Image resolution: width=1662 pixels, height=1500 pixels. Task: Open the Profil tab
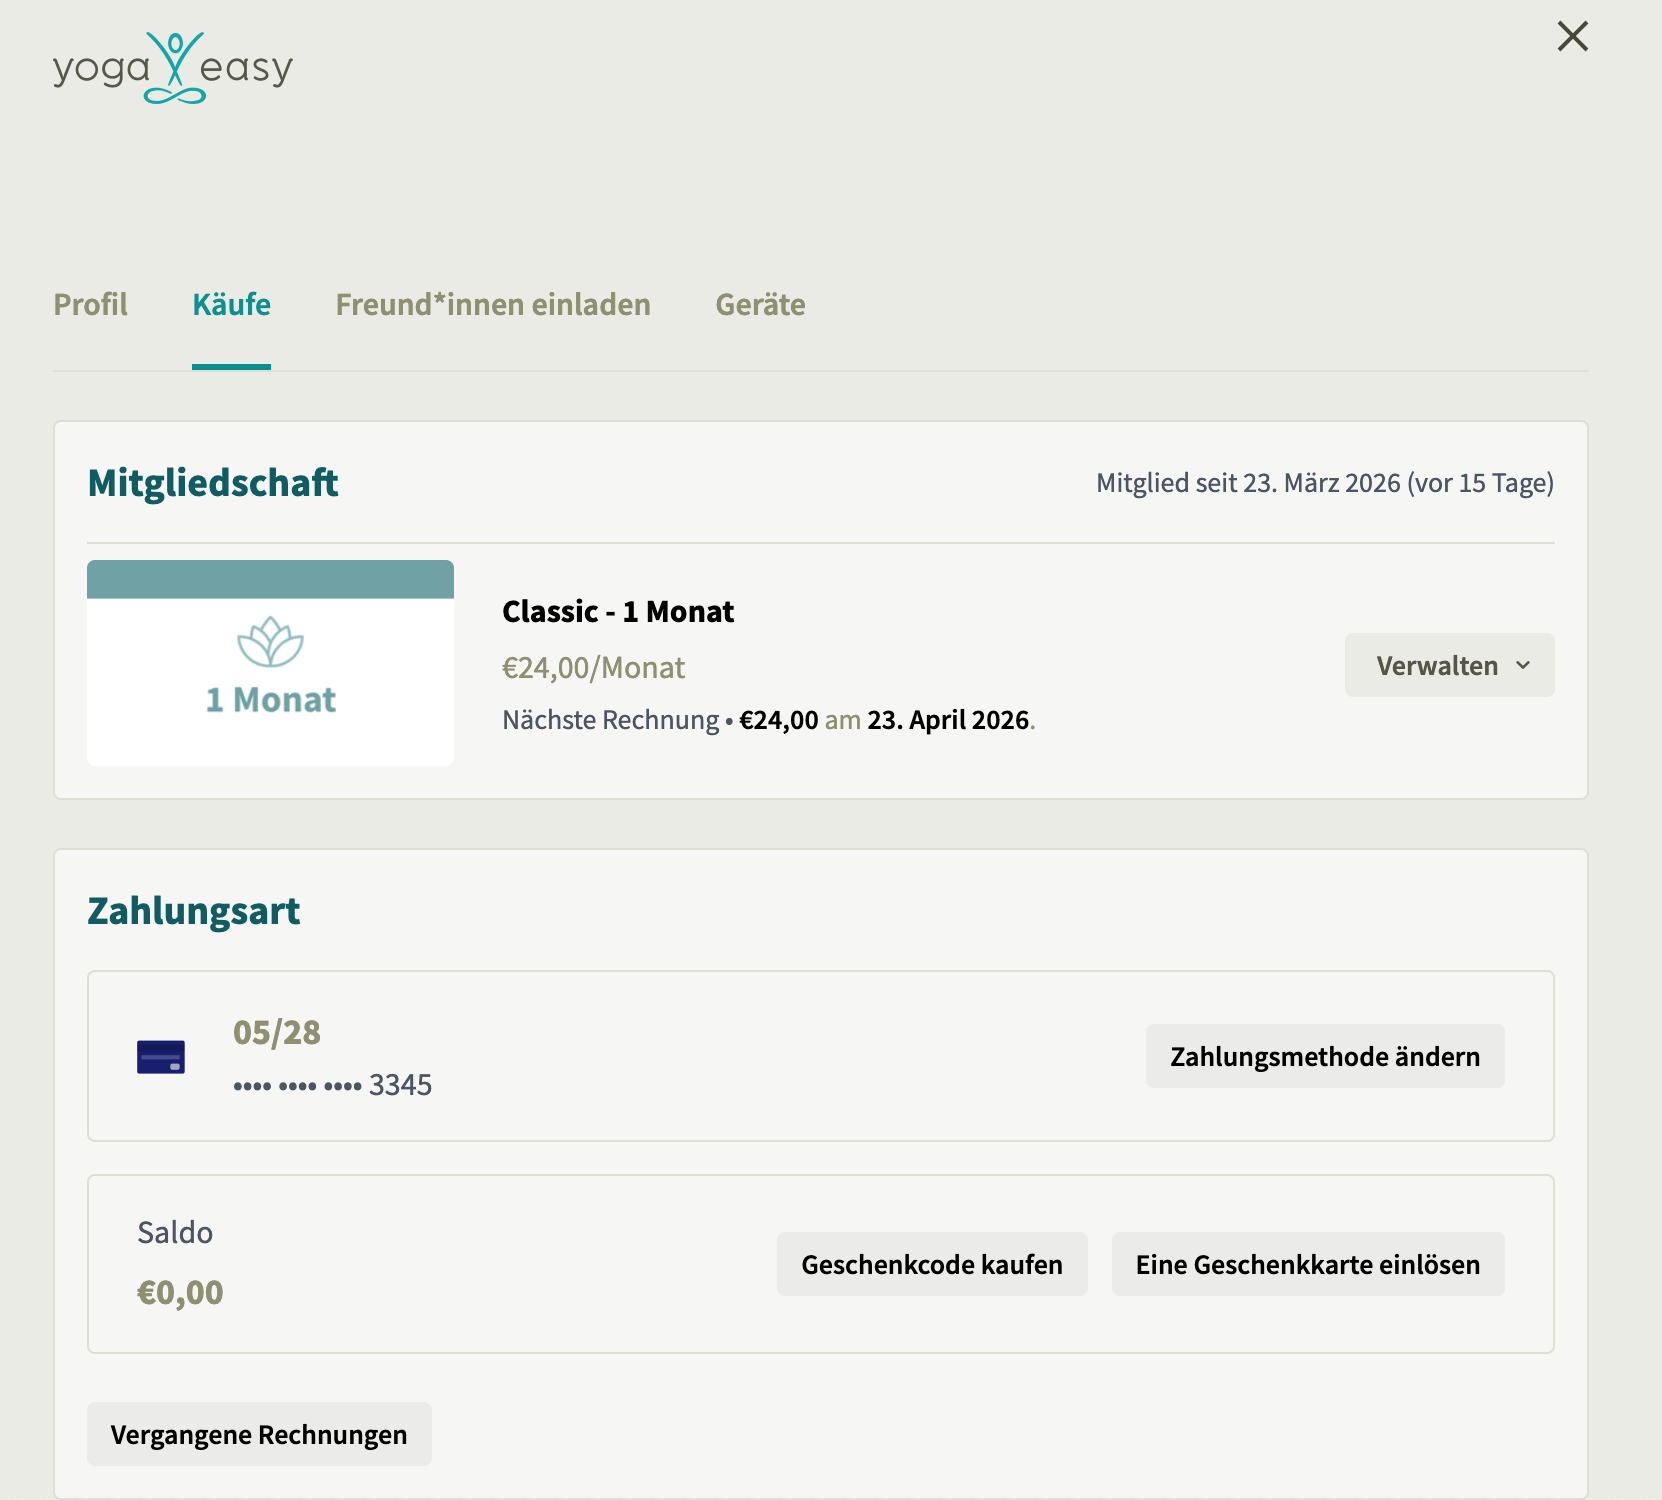pos(90,304)
